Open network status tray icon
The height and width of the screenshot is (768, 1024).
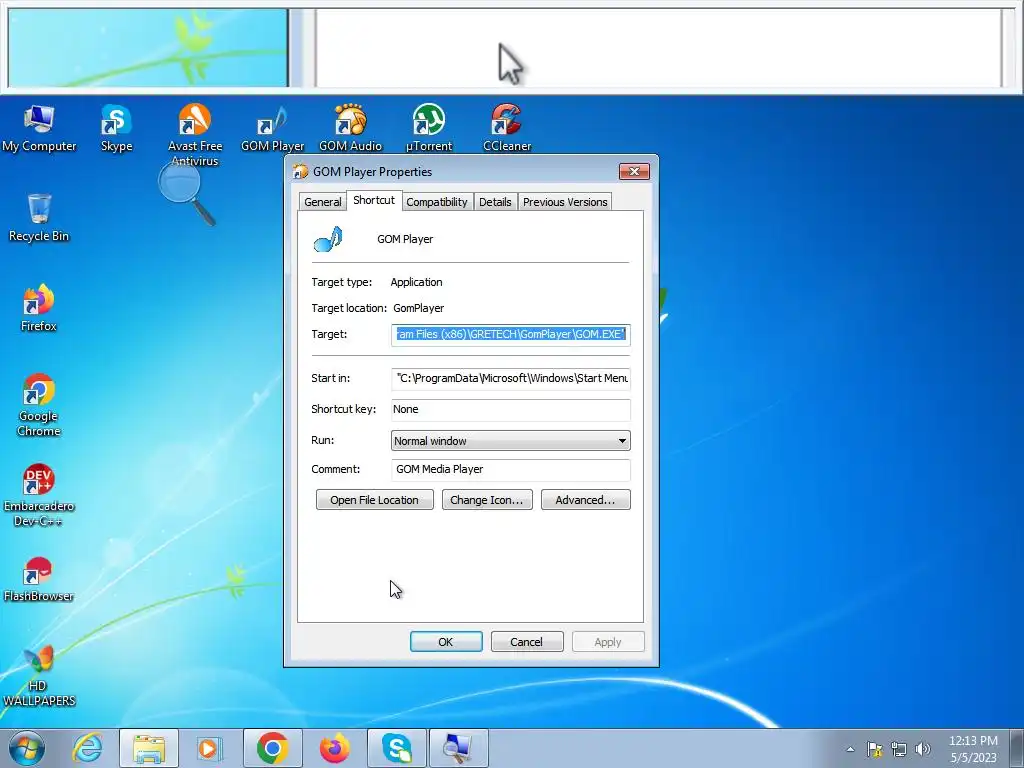[x=899, y=749]
